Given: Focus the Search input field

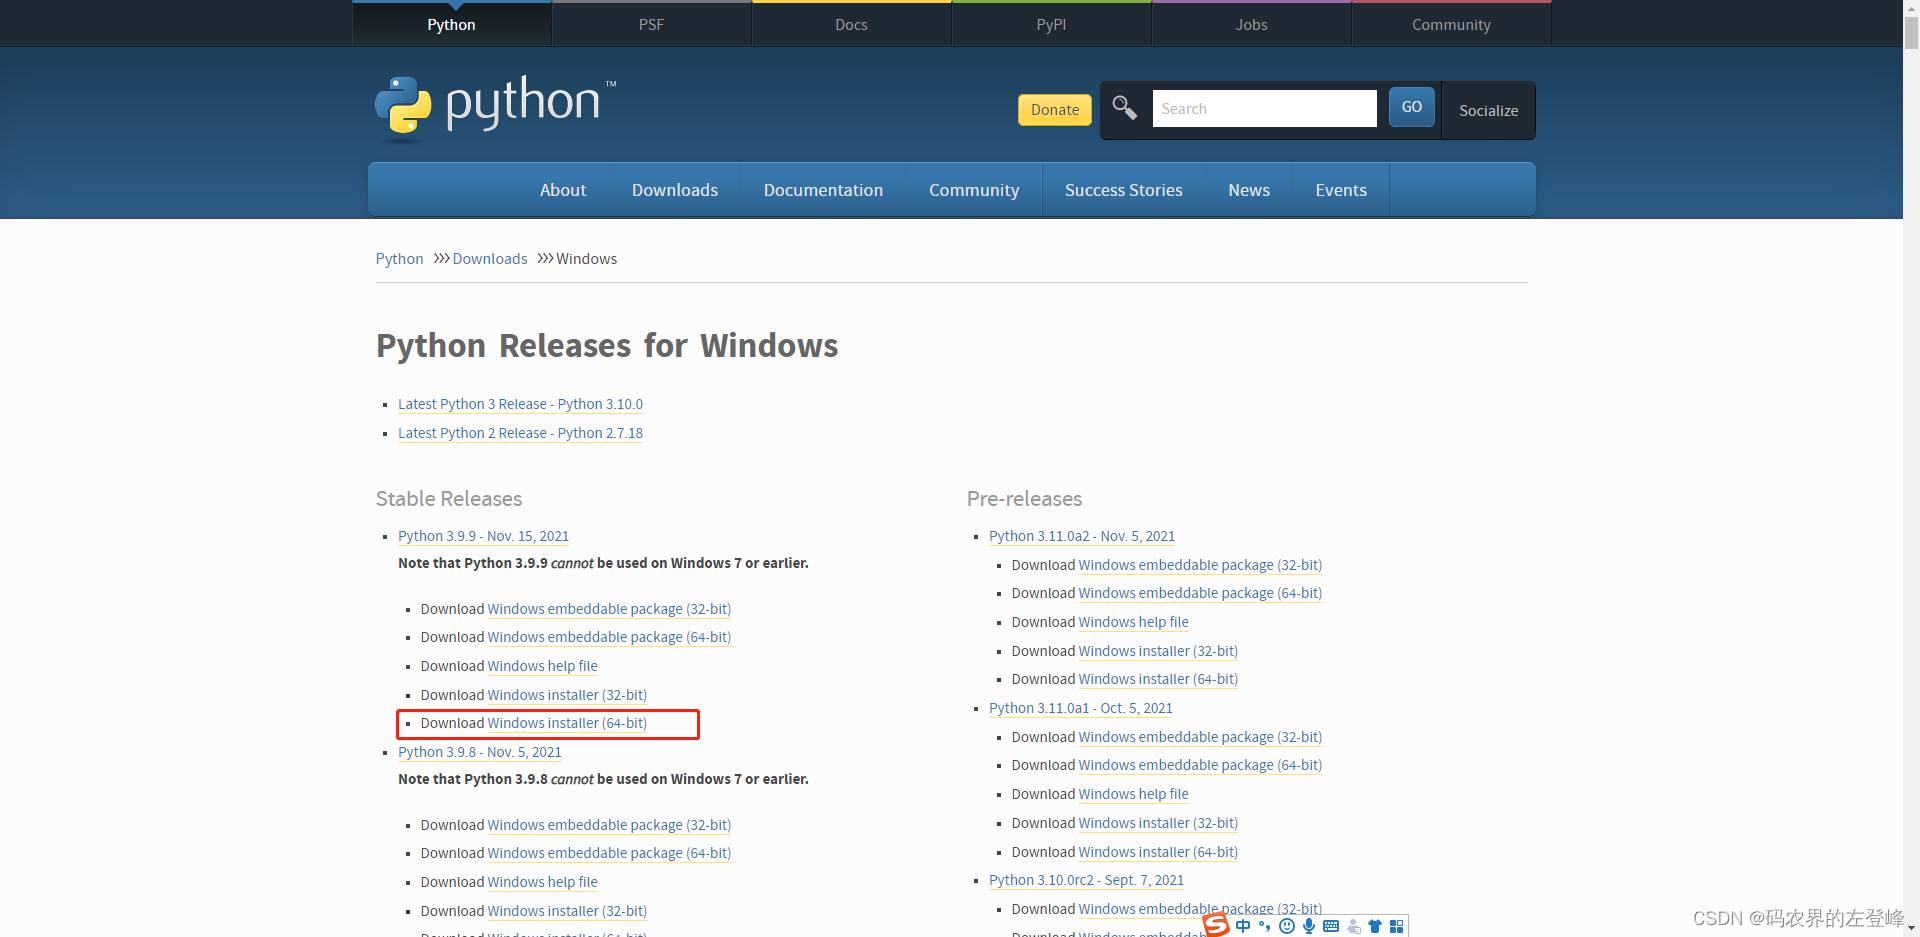Looking at the screenshot, I should (1265, 108).
